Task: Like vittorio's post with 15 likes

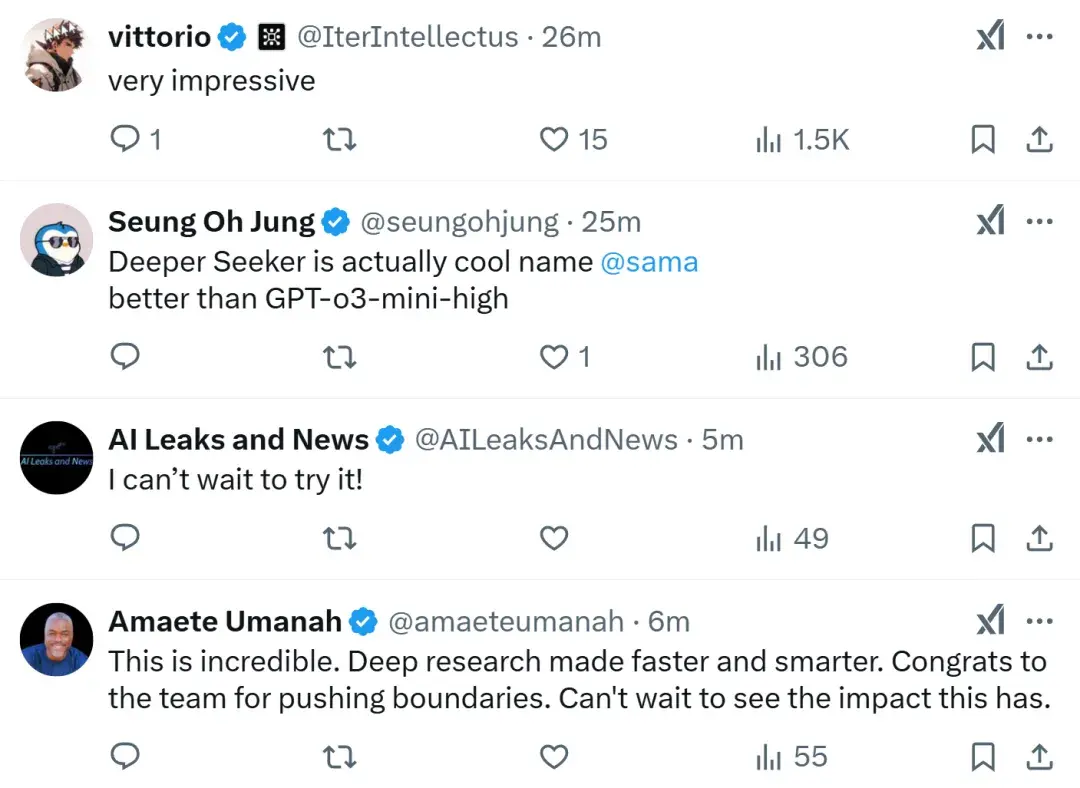Action: pos(554,139)
